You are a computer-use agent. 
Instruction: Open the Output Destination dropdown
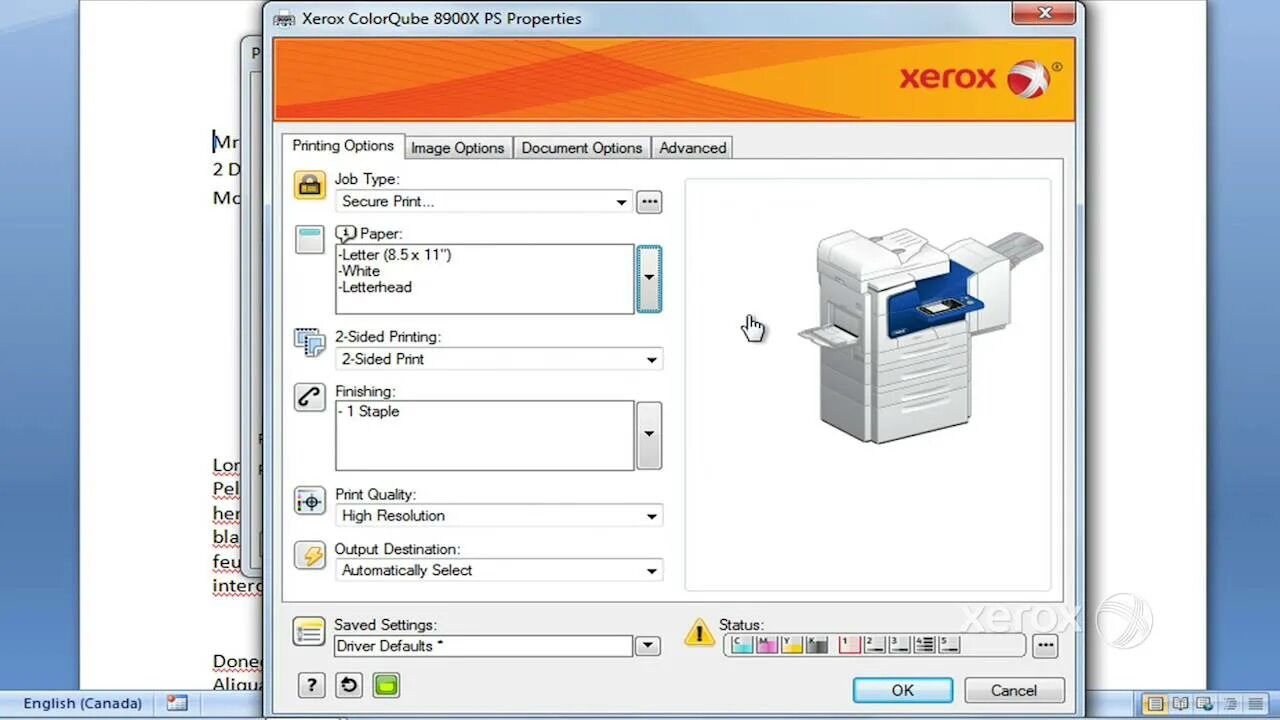(498, 570)
